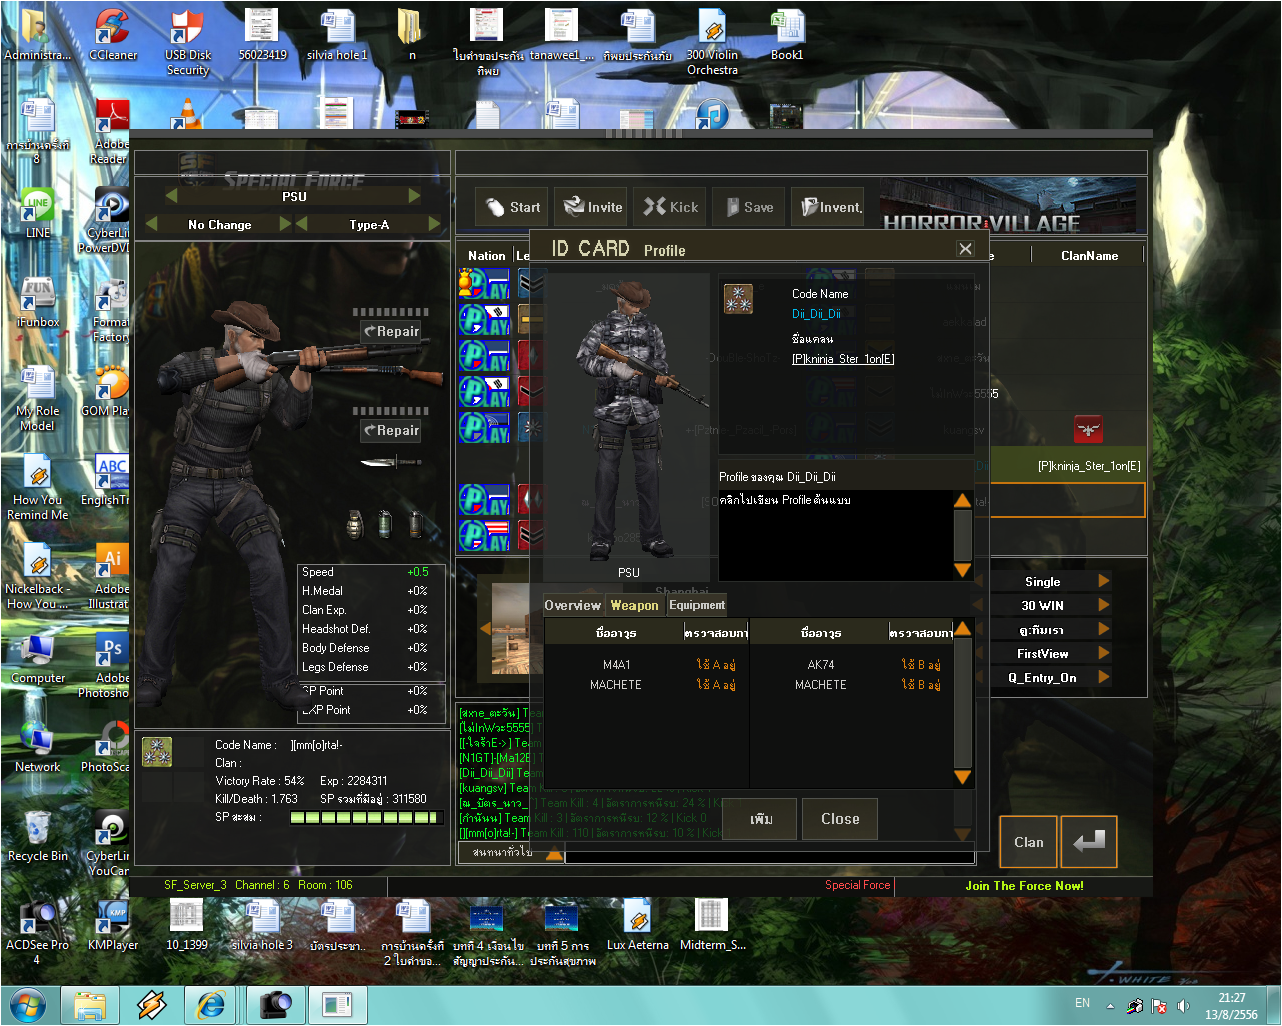Click the profile text box scroll-down arrow

tap(963, 570)
